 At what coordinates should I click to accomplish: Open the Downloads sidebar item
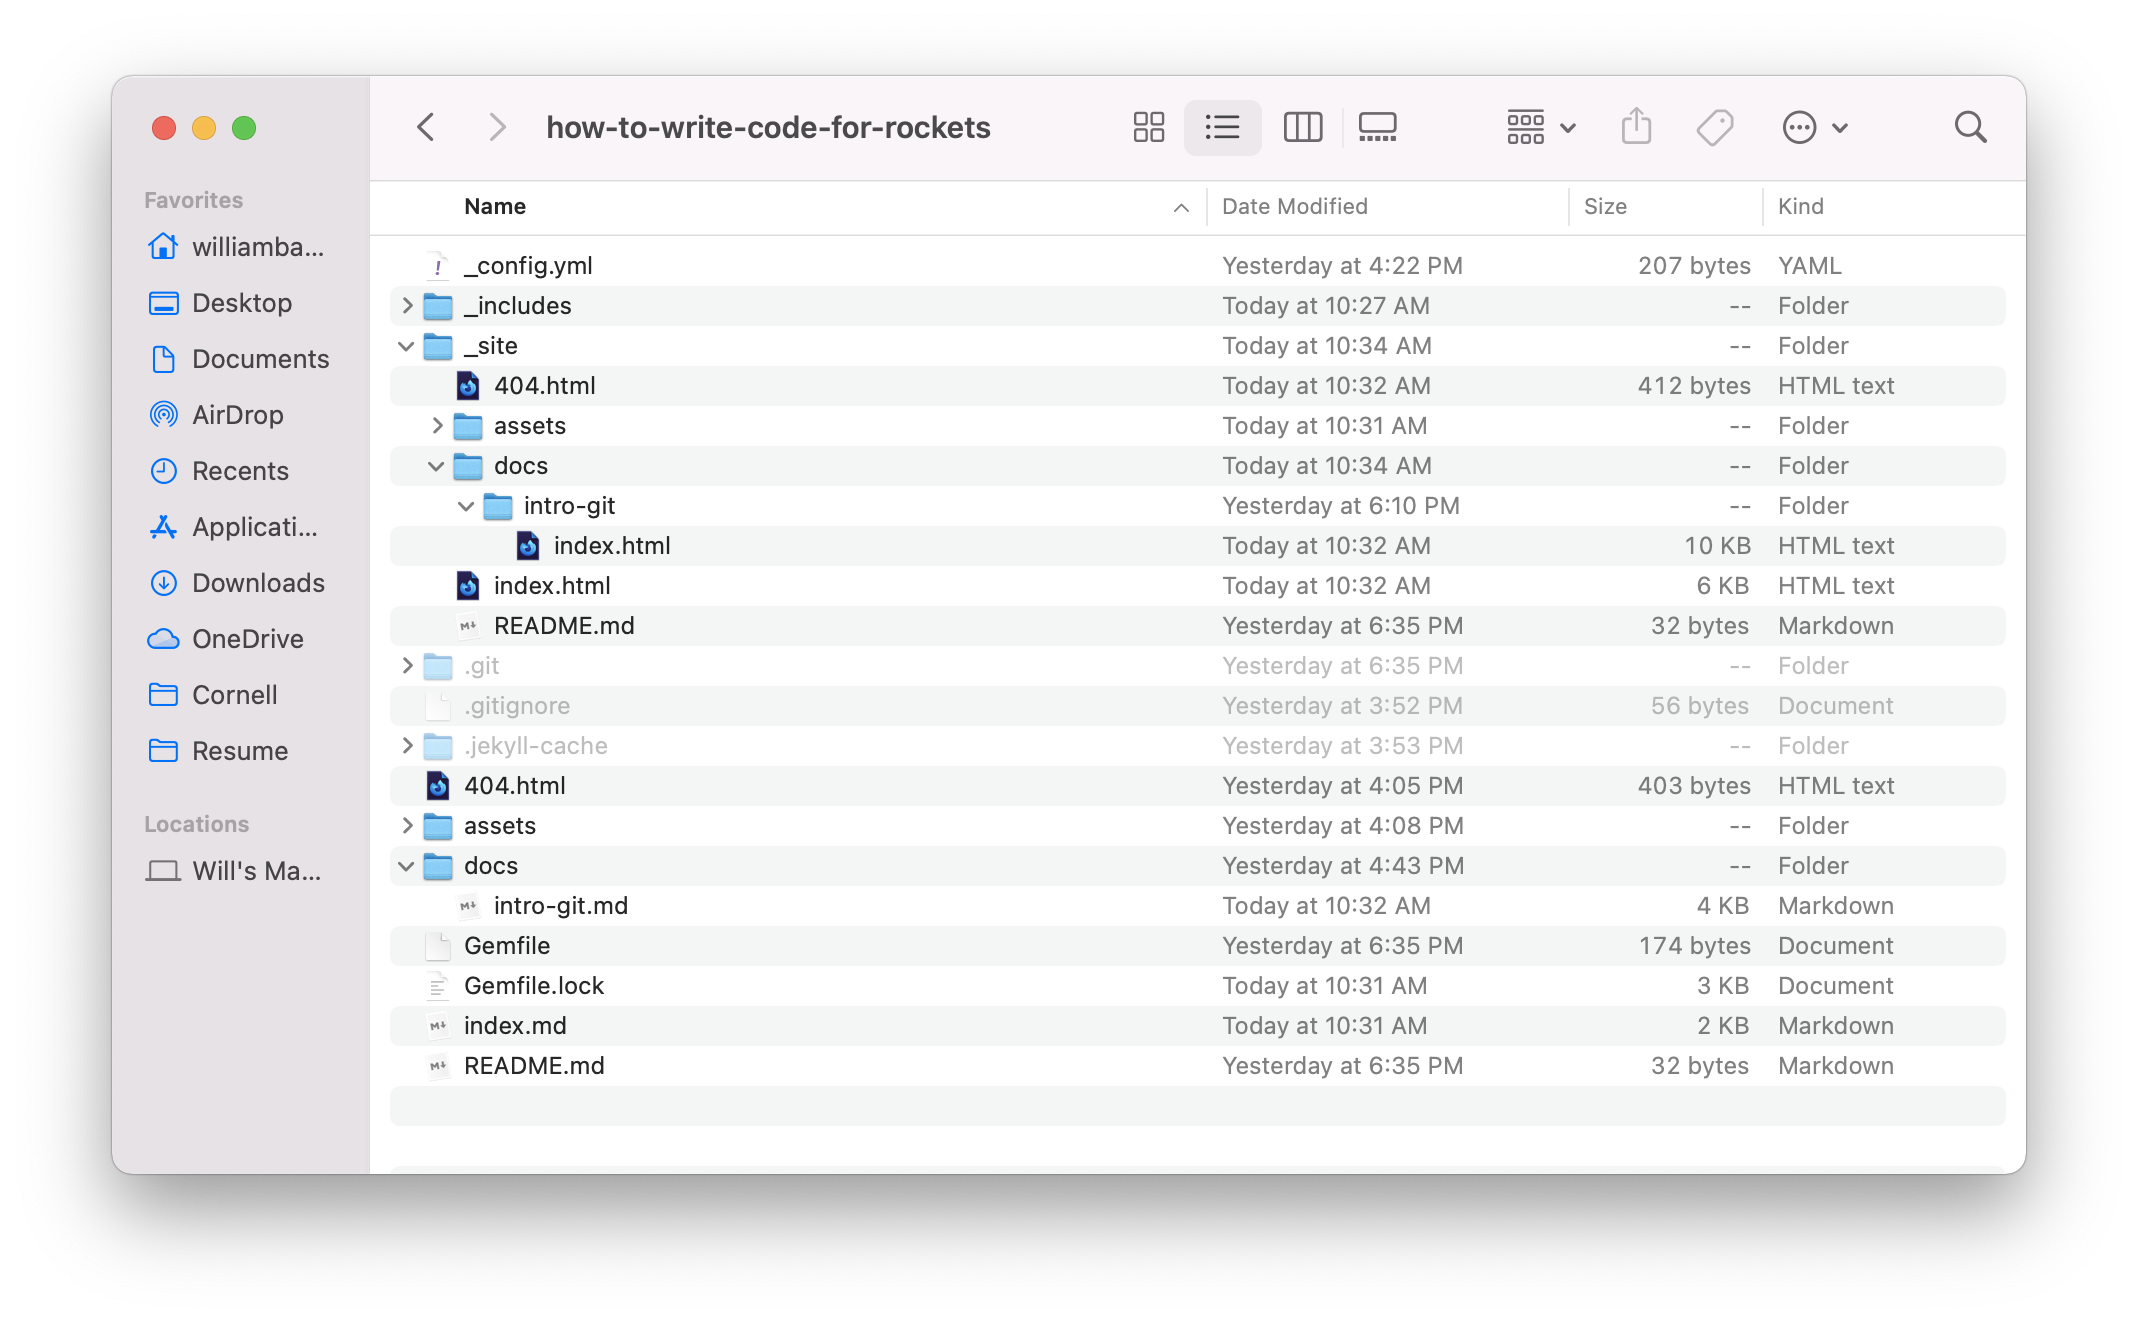(257, 583)
